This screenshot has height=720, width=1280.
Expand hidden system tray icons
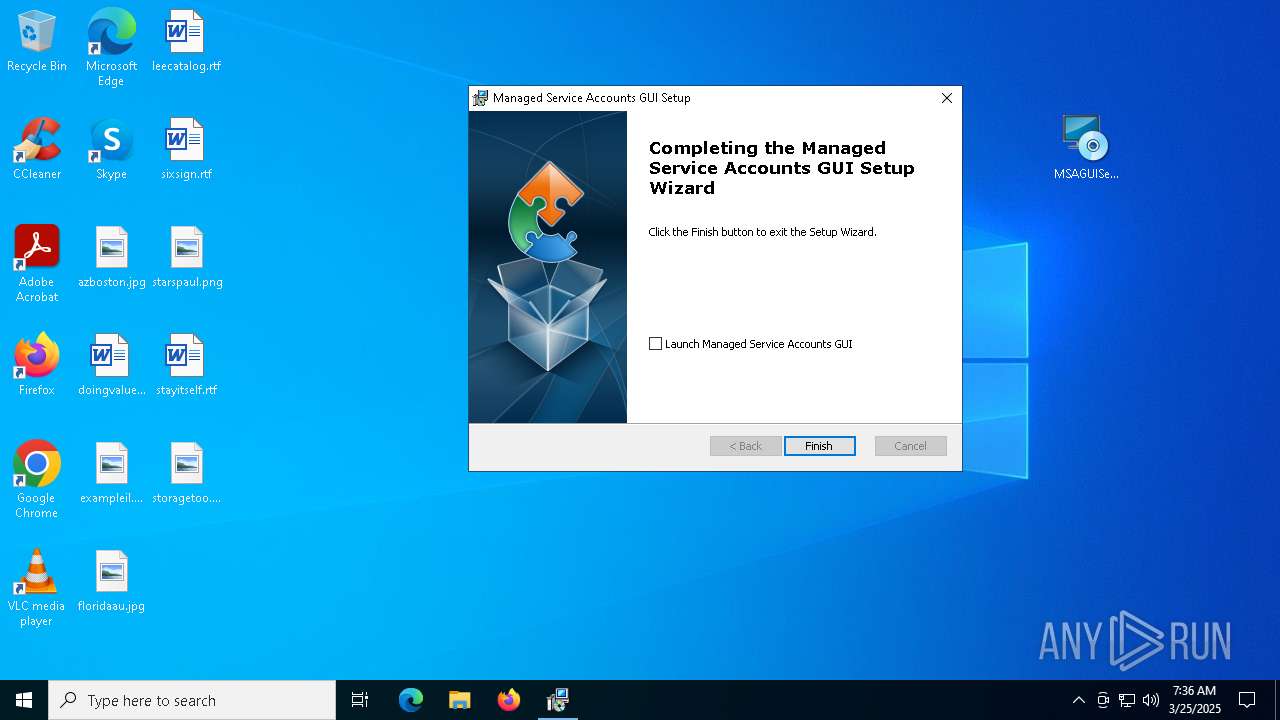coord(1078,700)
